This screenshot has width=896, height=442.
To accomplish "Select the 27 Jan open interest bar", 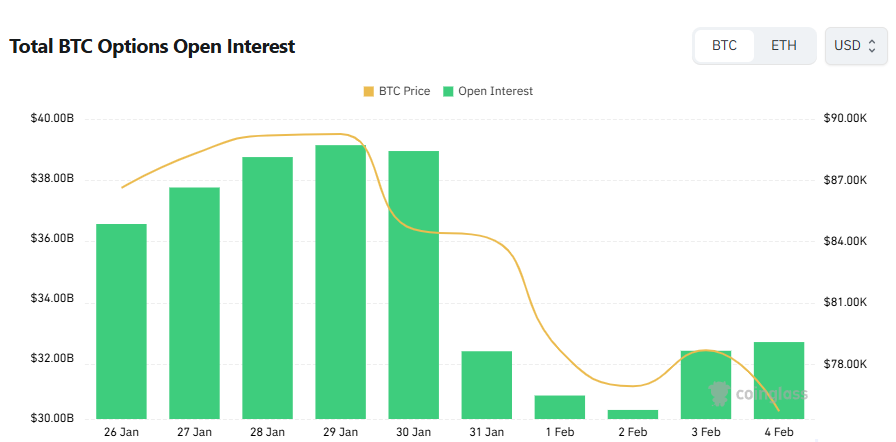I will pyautogui.click(x=194, y=302).
